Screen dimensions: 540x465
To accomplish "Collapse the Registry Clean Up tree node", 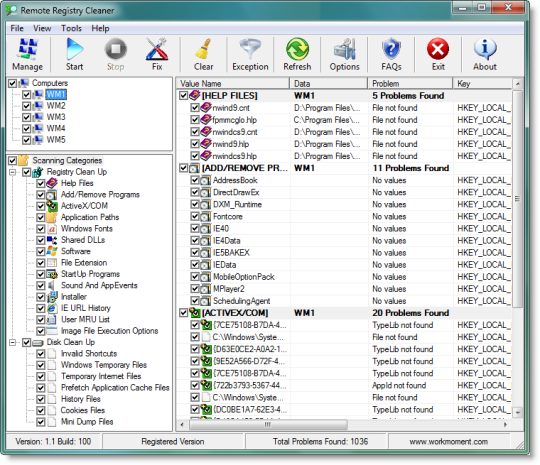I will click(12, 172).
